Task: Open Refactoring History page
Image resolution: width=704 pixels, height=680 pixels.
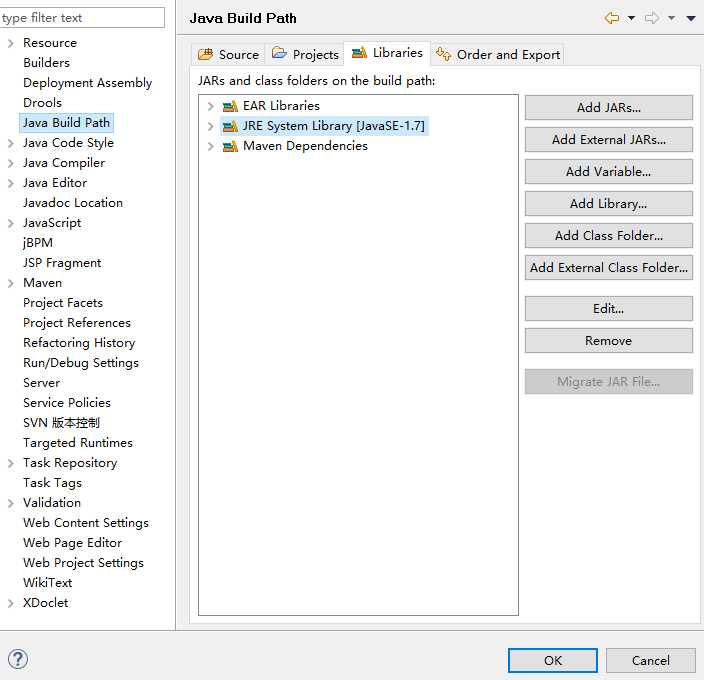Action: 79,343
